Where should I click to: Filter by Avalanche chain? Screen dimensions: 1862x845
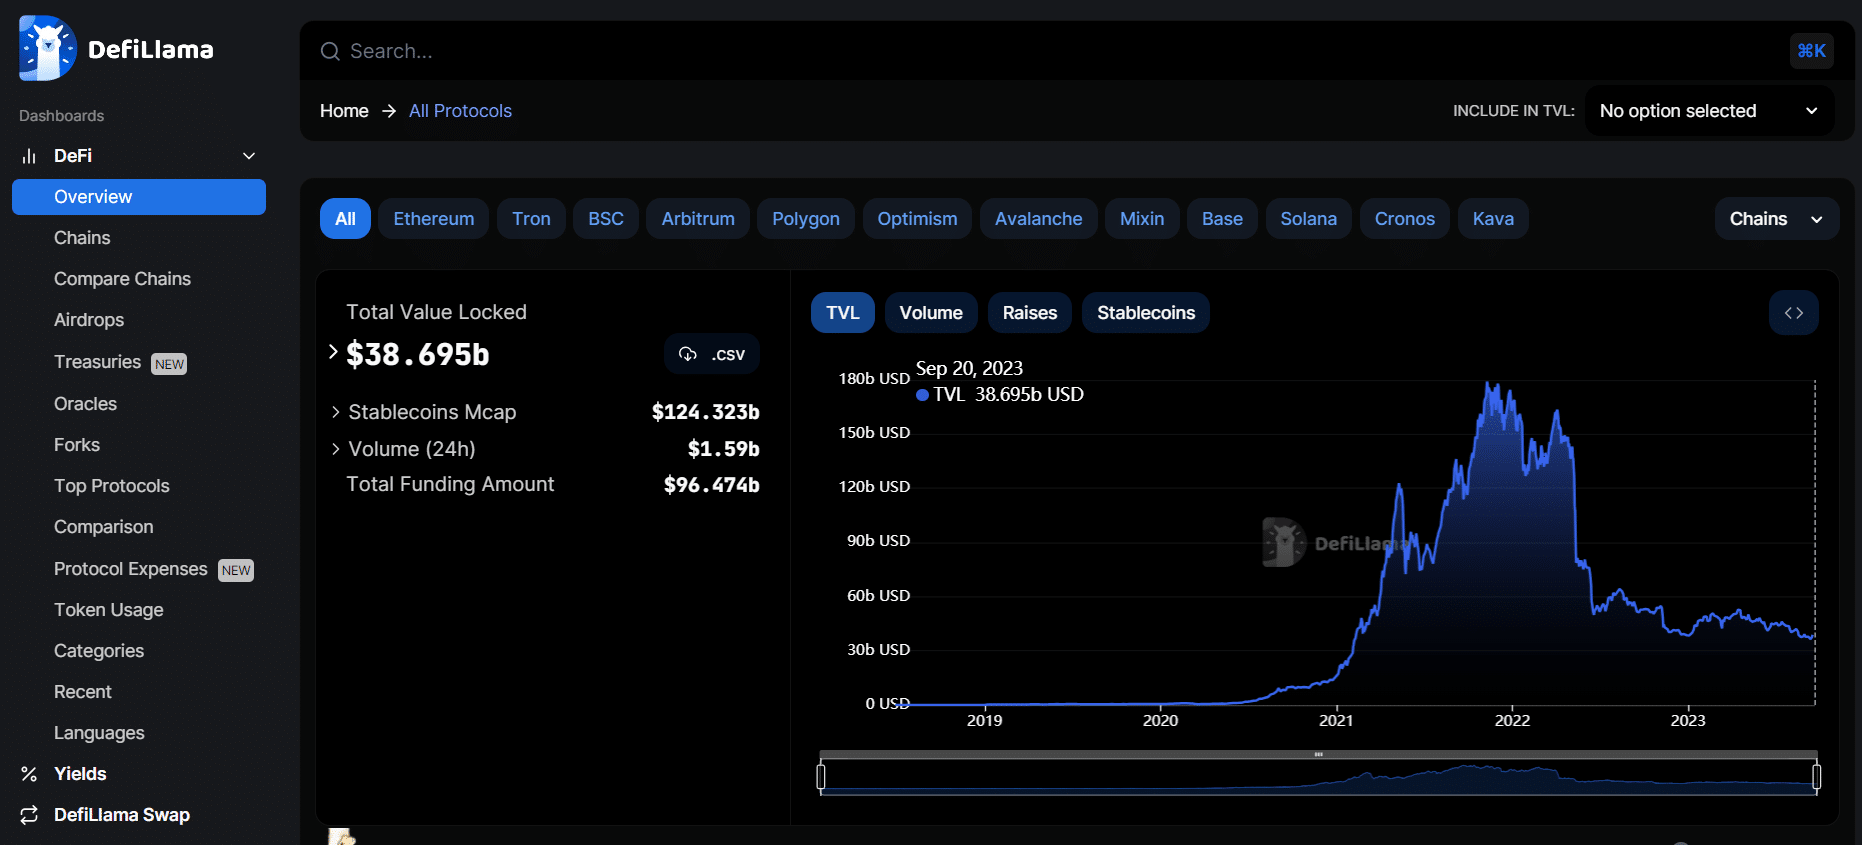click(x=1039, y=219)
